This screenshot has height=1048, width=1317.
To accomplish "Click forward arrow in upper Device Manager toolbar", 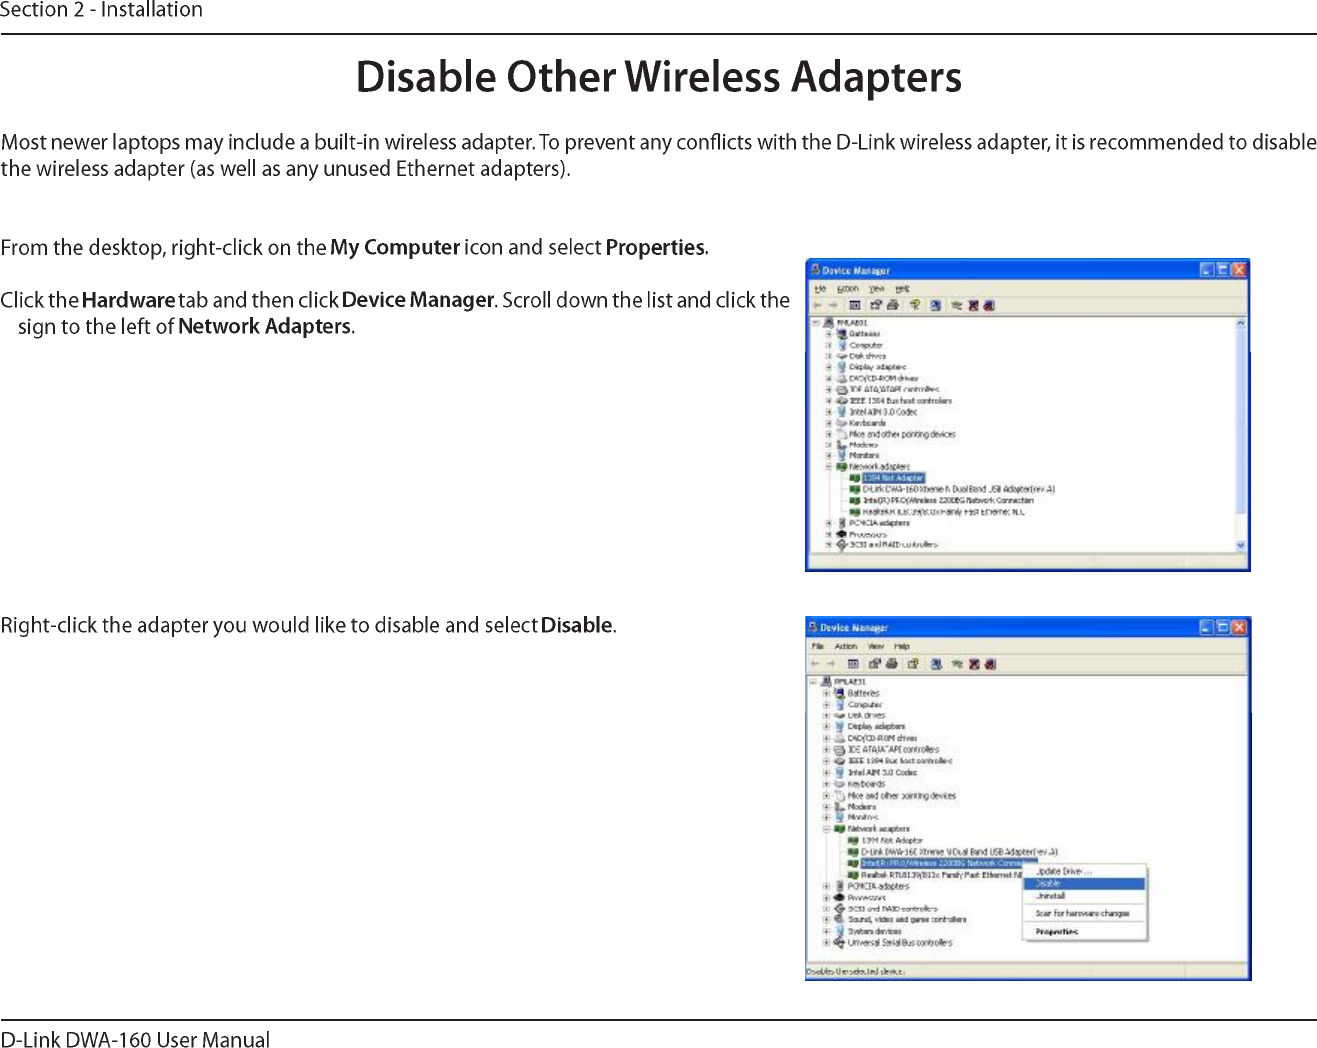I will click(832, 305).
